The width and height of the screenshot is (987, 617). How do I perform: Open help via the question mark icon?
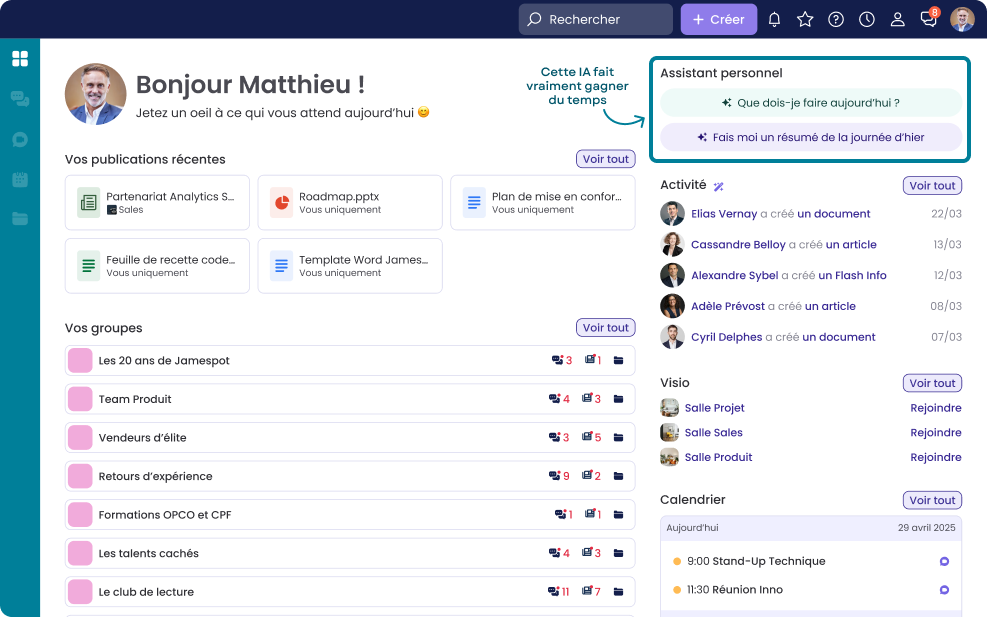coord(836,18)
